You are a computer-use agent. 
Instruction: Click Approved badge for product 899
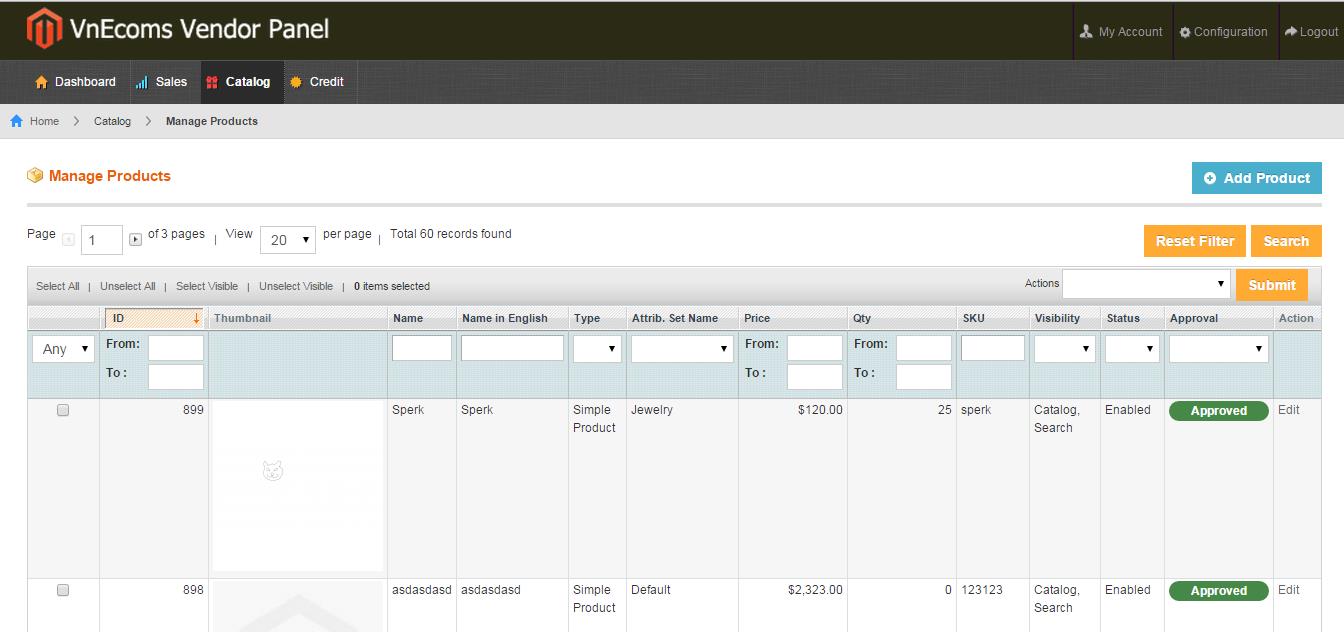[1218, 411]
